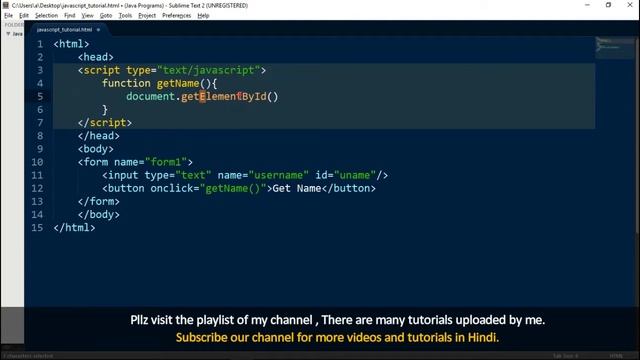Switch to the javascript_tutorial.html tab

(x=64, y=29)
